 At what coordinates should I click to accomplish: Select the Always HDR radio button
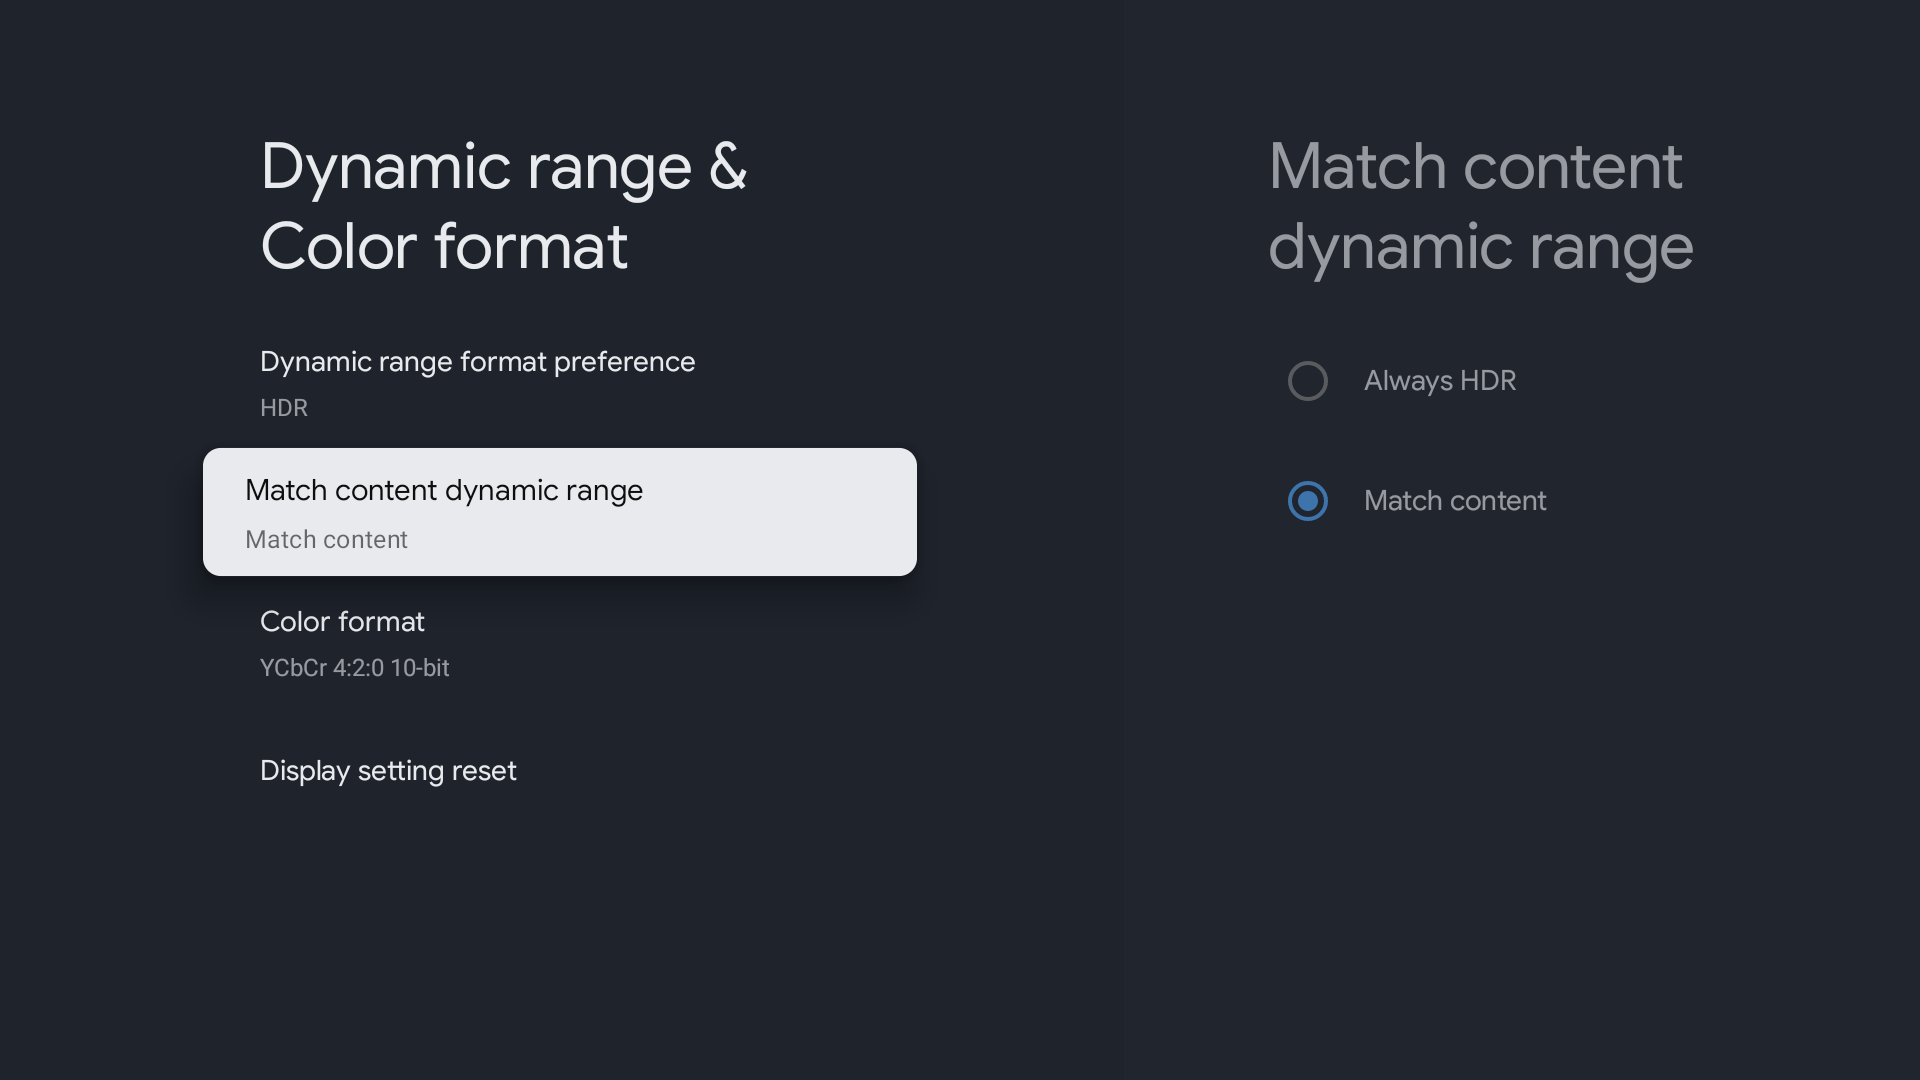pyautogui.click(x=1307, y=381)
